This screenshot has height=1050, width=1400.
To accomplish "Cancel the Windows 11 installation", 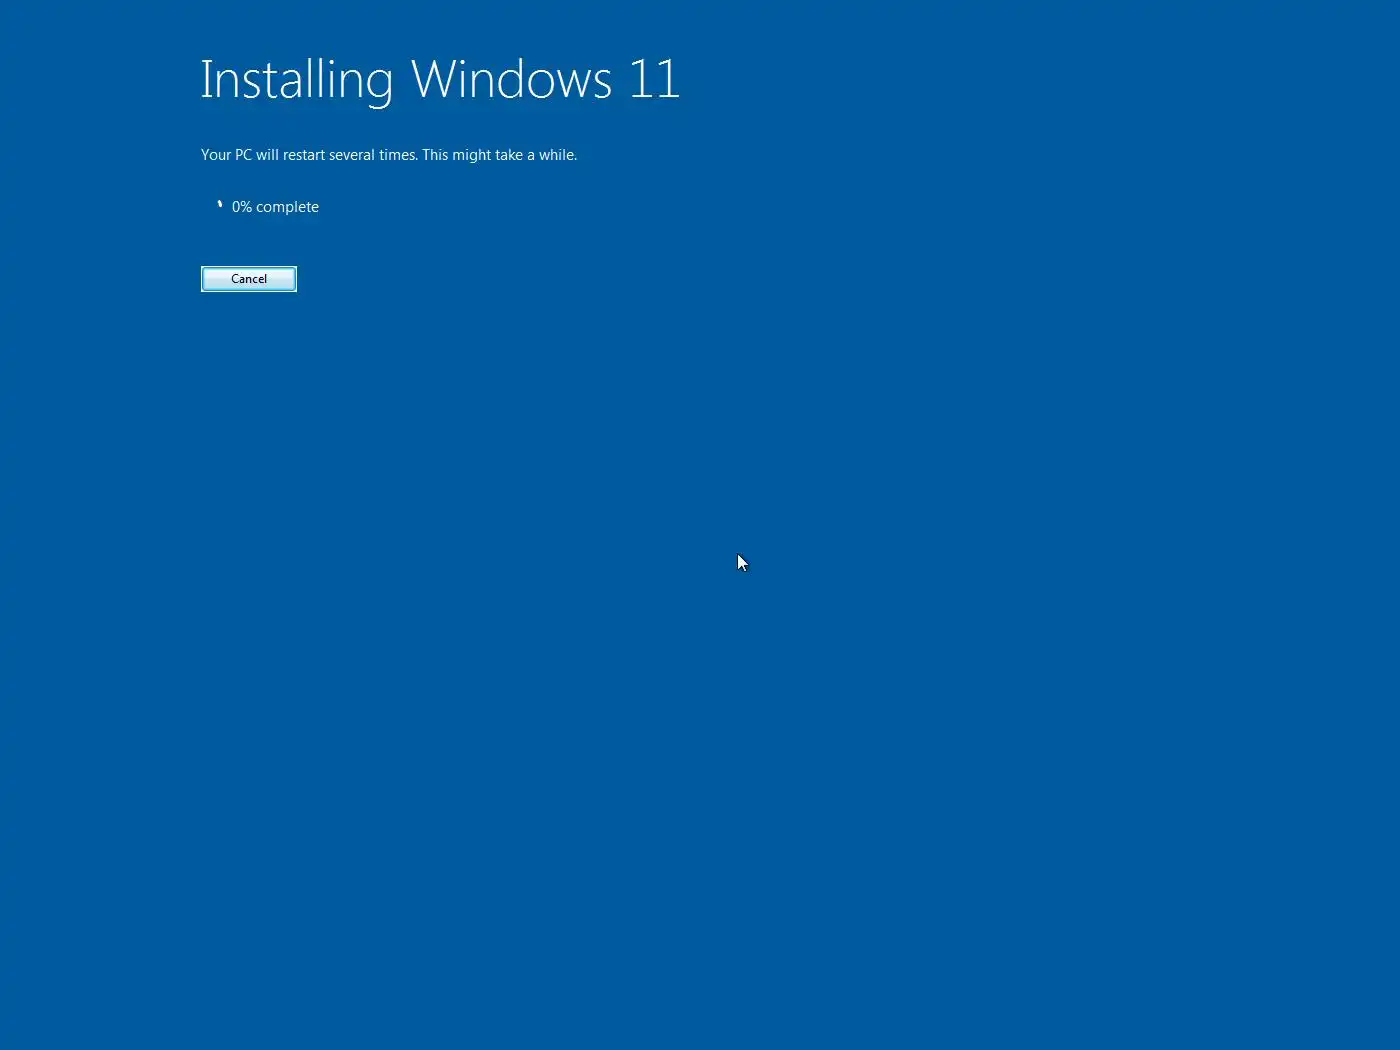I will pos(249,279).
